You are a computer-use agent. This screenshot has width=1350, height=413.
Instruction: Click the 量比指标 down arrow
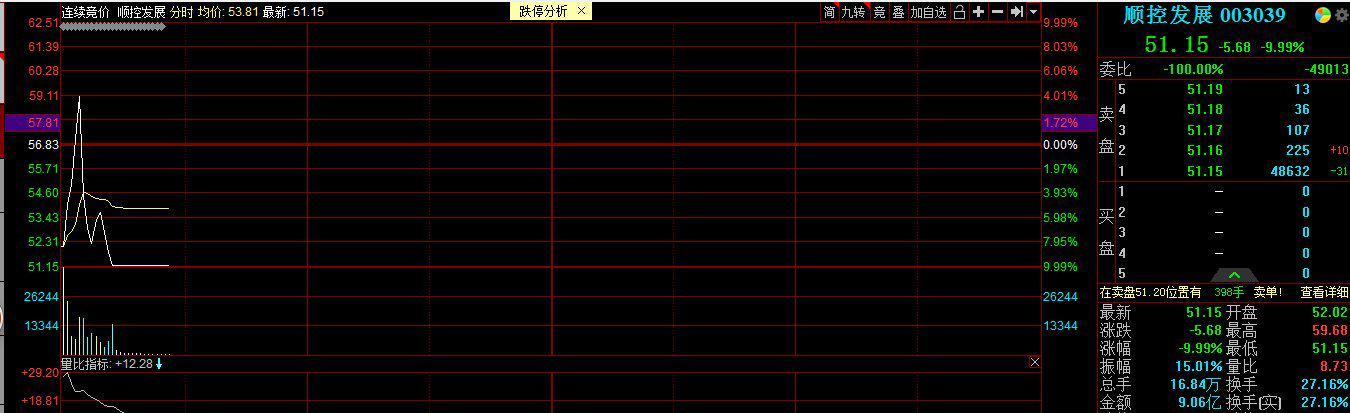pos(159,363)
